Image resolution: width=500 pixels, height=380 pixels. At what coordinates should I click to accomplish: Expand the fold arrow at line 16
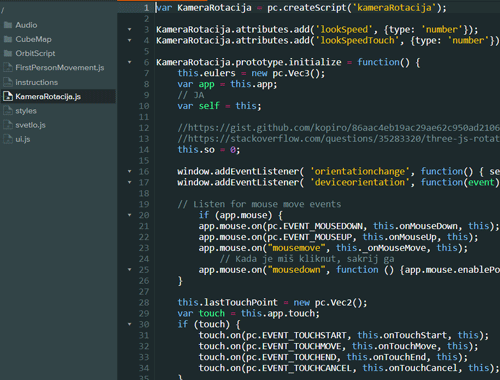(130, 172)
